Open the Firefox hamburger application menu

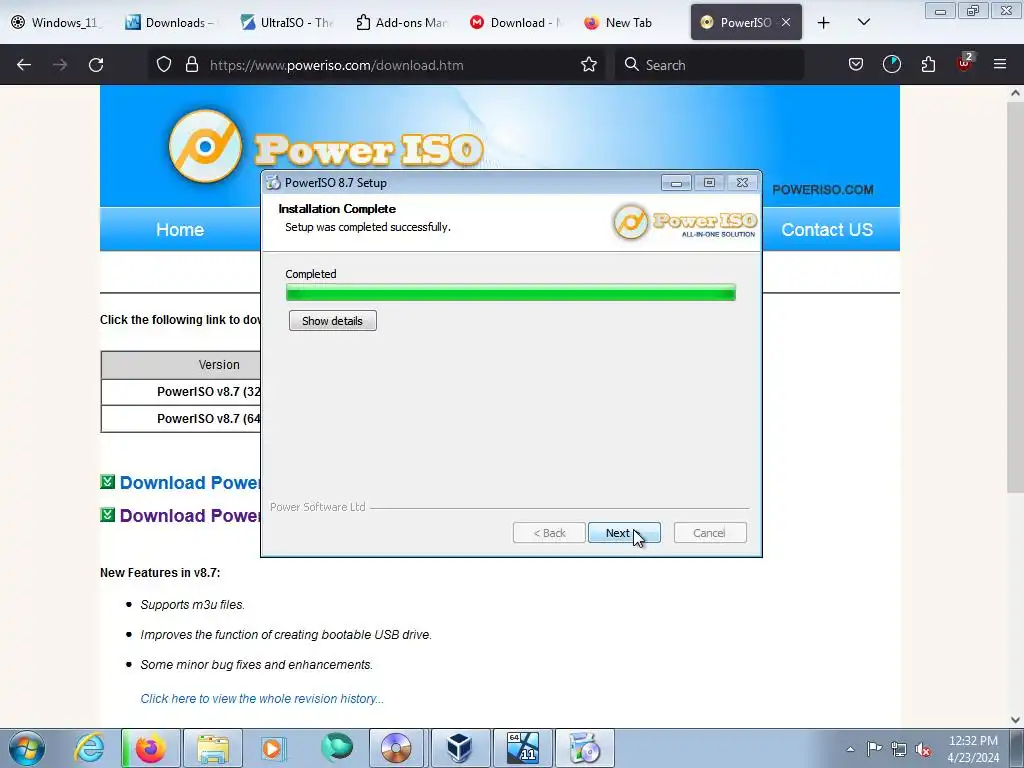1000,65
